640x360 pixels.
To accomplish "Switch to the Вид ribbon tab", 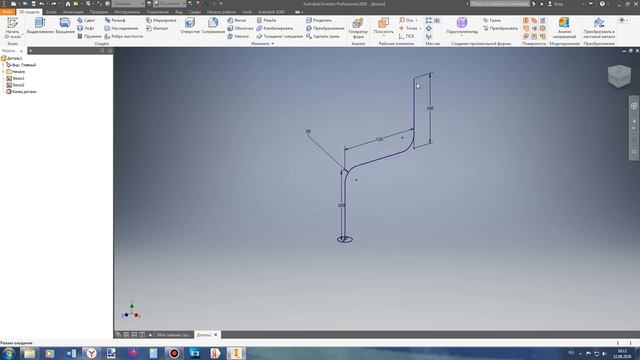I will pos(178,12).
